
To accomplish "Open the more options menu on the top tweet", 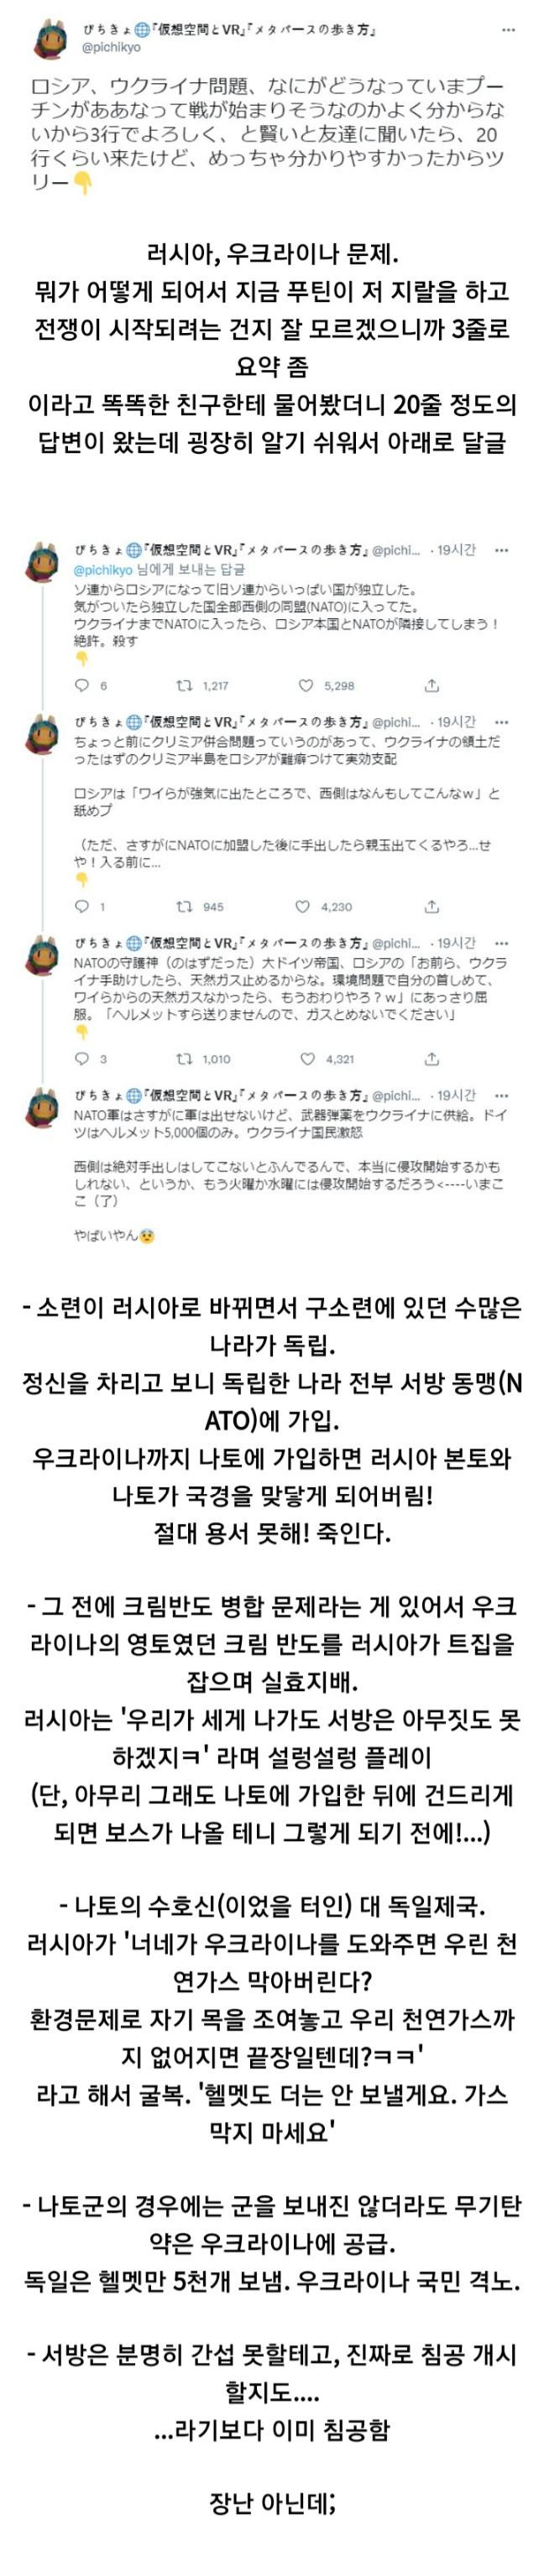I will pos(509,31).
